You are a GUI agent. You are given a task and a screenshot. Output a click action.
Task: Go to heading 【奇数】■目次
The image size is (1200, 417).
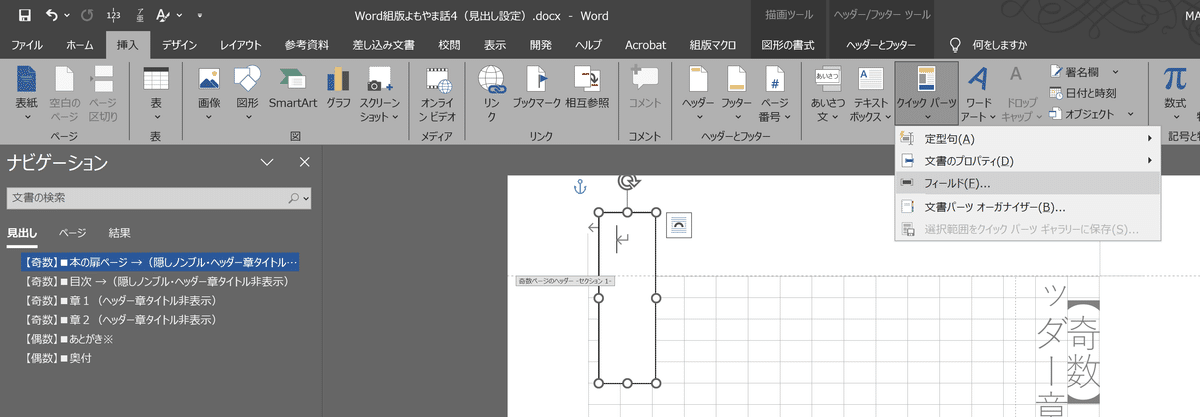pyautogui.click(x=159, y=281)
